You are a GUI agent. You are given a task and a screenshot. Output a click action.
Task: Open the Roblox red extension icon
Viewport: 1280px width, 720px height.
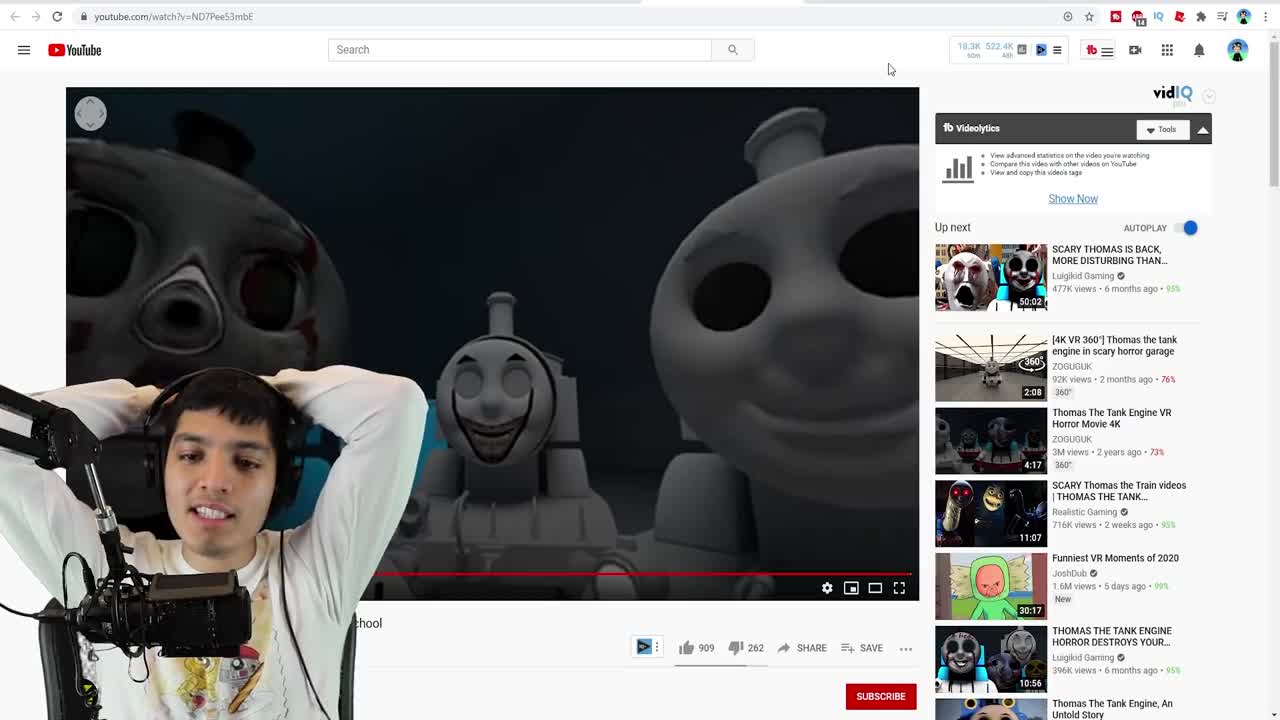coord(1180,16)
